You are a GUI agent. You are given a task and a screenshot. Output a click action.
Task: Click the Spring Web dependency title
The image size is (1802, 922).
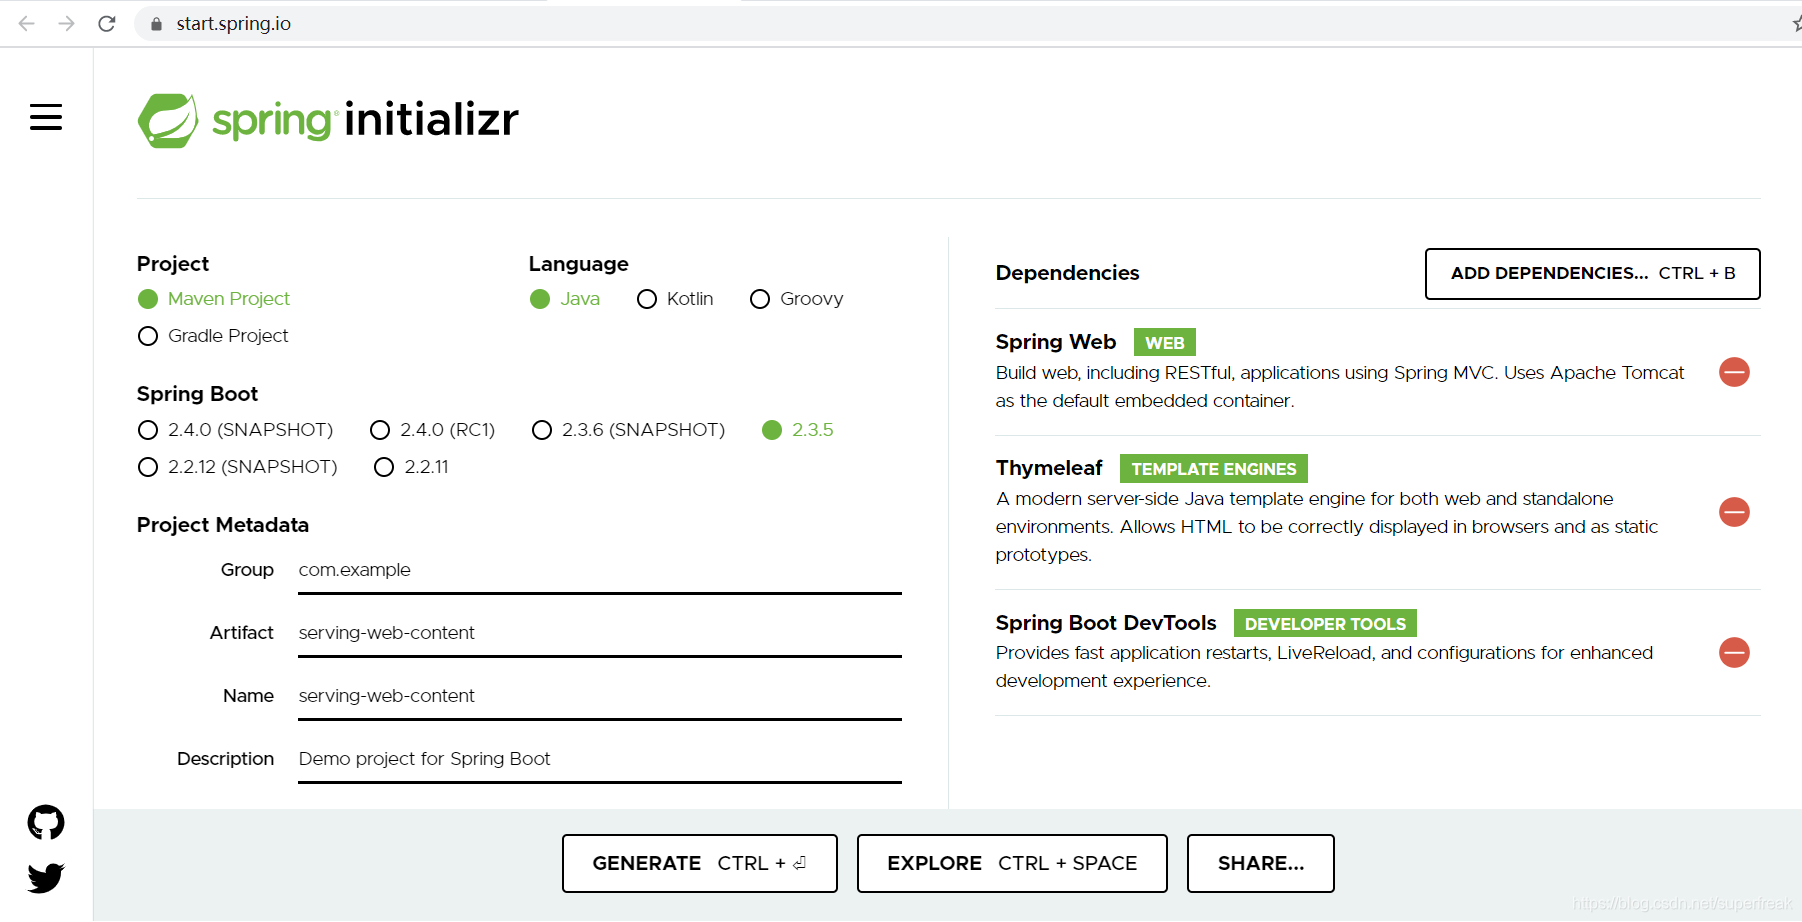pyautogui.click(x=1056, y=342)
